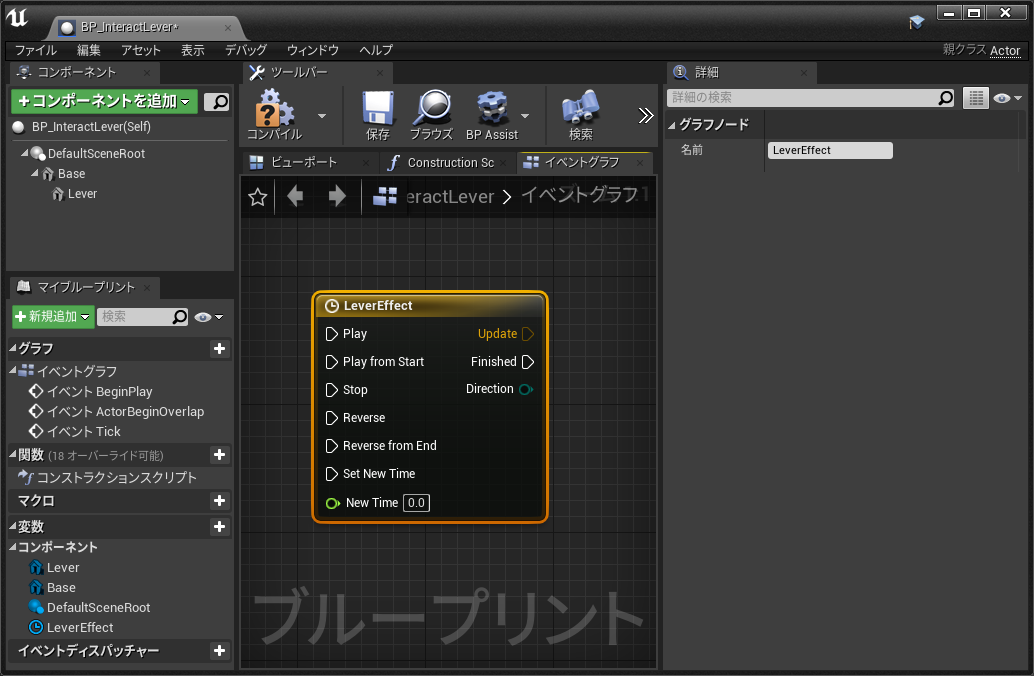This screenshot has height=676, width=1034.
Task: Click the Finished output exec pin
Action: (x=528, y=361)
